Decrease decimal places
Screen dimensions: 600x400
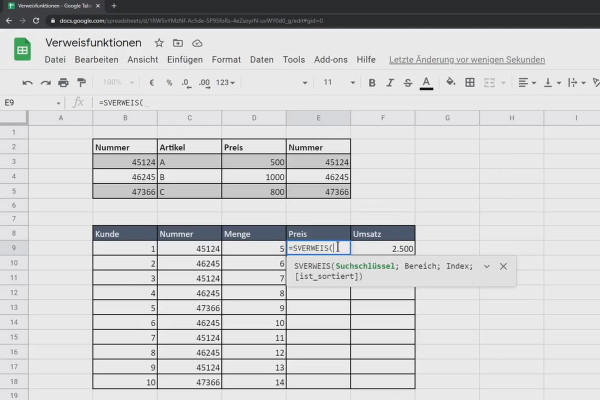[186, 83]
